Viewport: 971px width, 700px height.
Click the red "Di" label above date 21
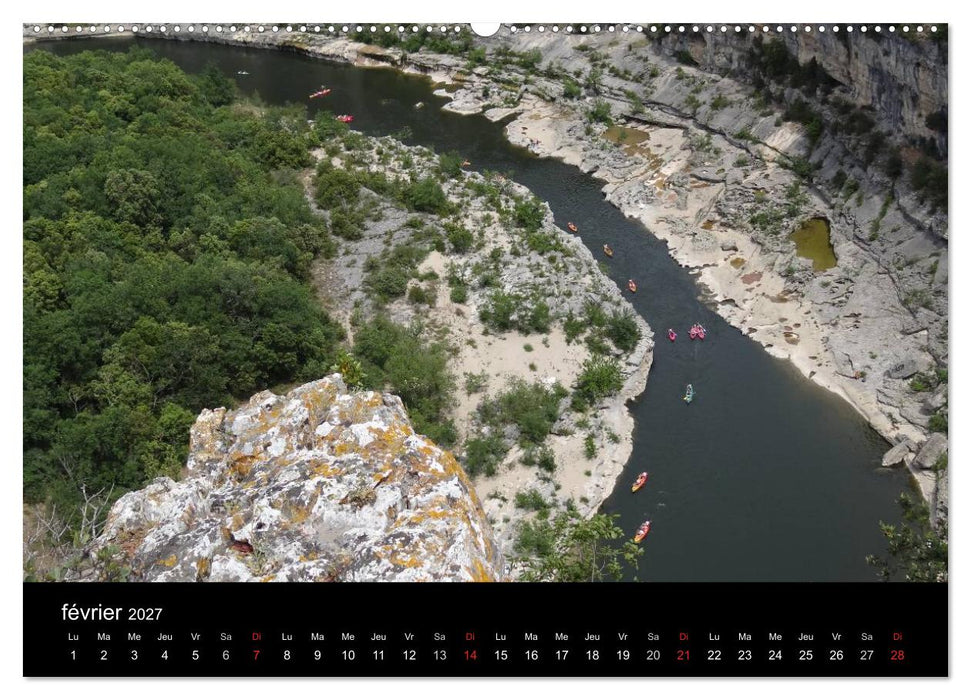[684, 637]
